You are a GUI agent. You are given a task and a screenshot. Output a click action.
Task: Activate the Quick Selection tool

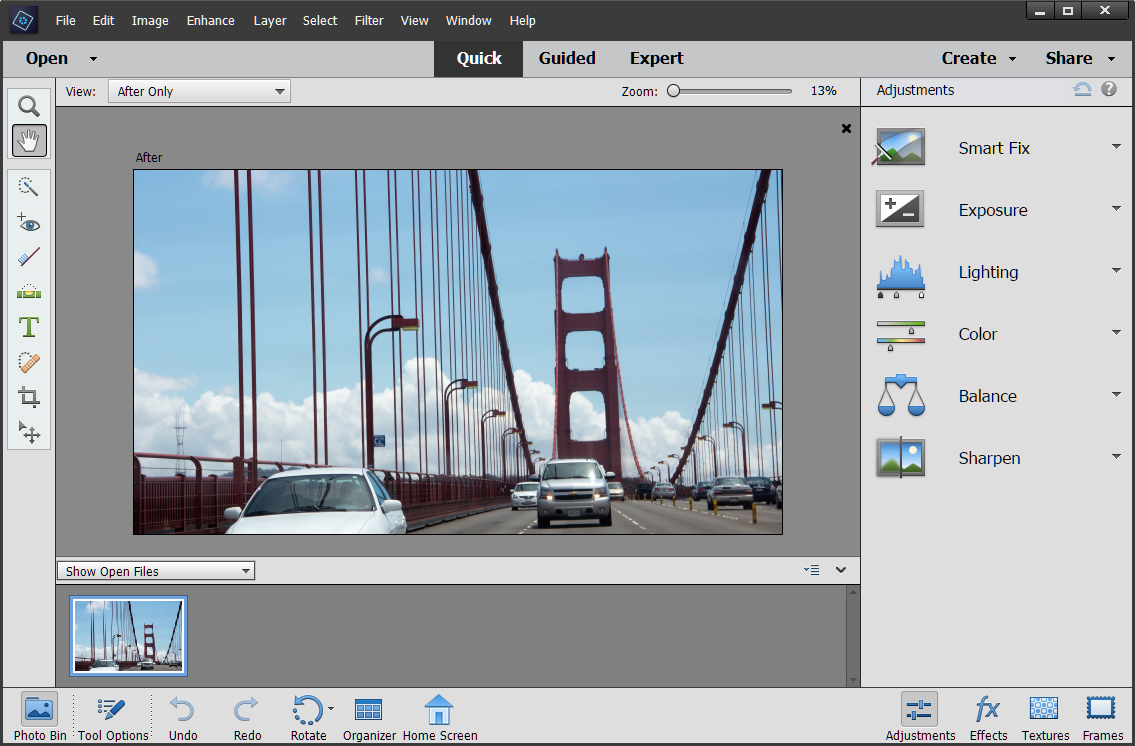[x=28, y=186]
